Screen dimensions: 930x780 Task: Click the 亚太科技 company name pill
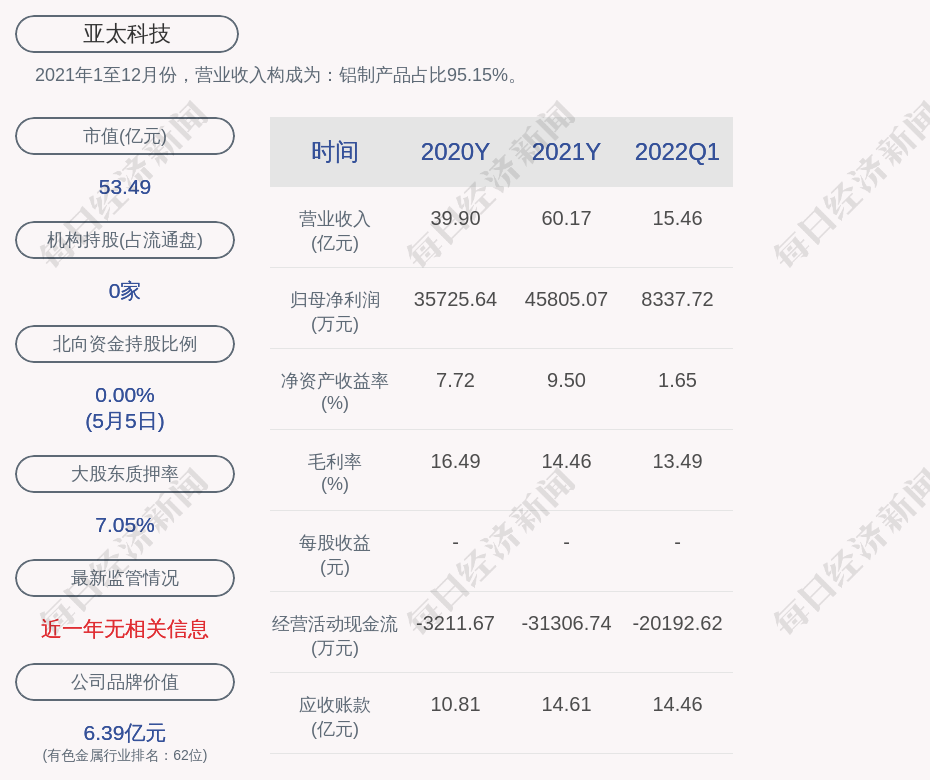(x=126, y=34)
